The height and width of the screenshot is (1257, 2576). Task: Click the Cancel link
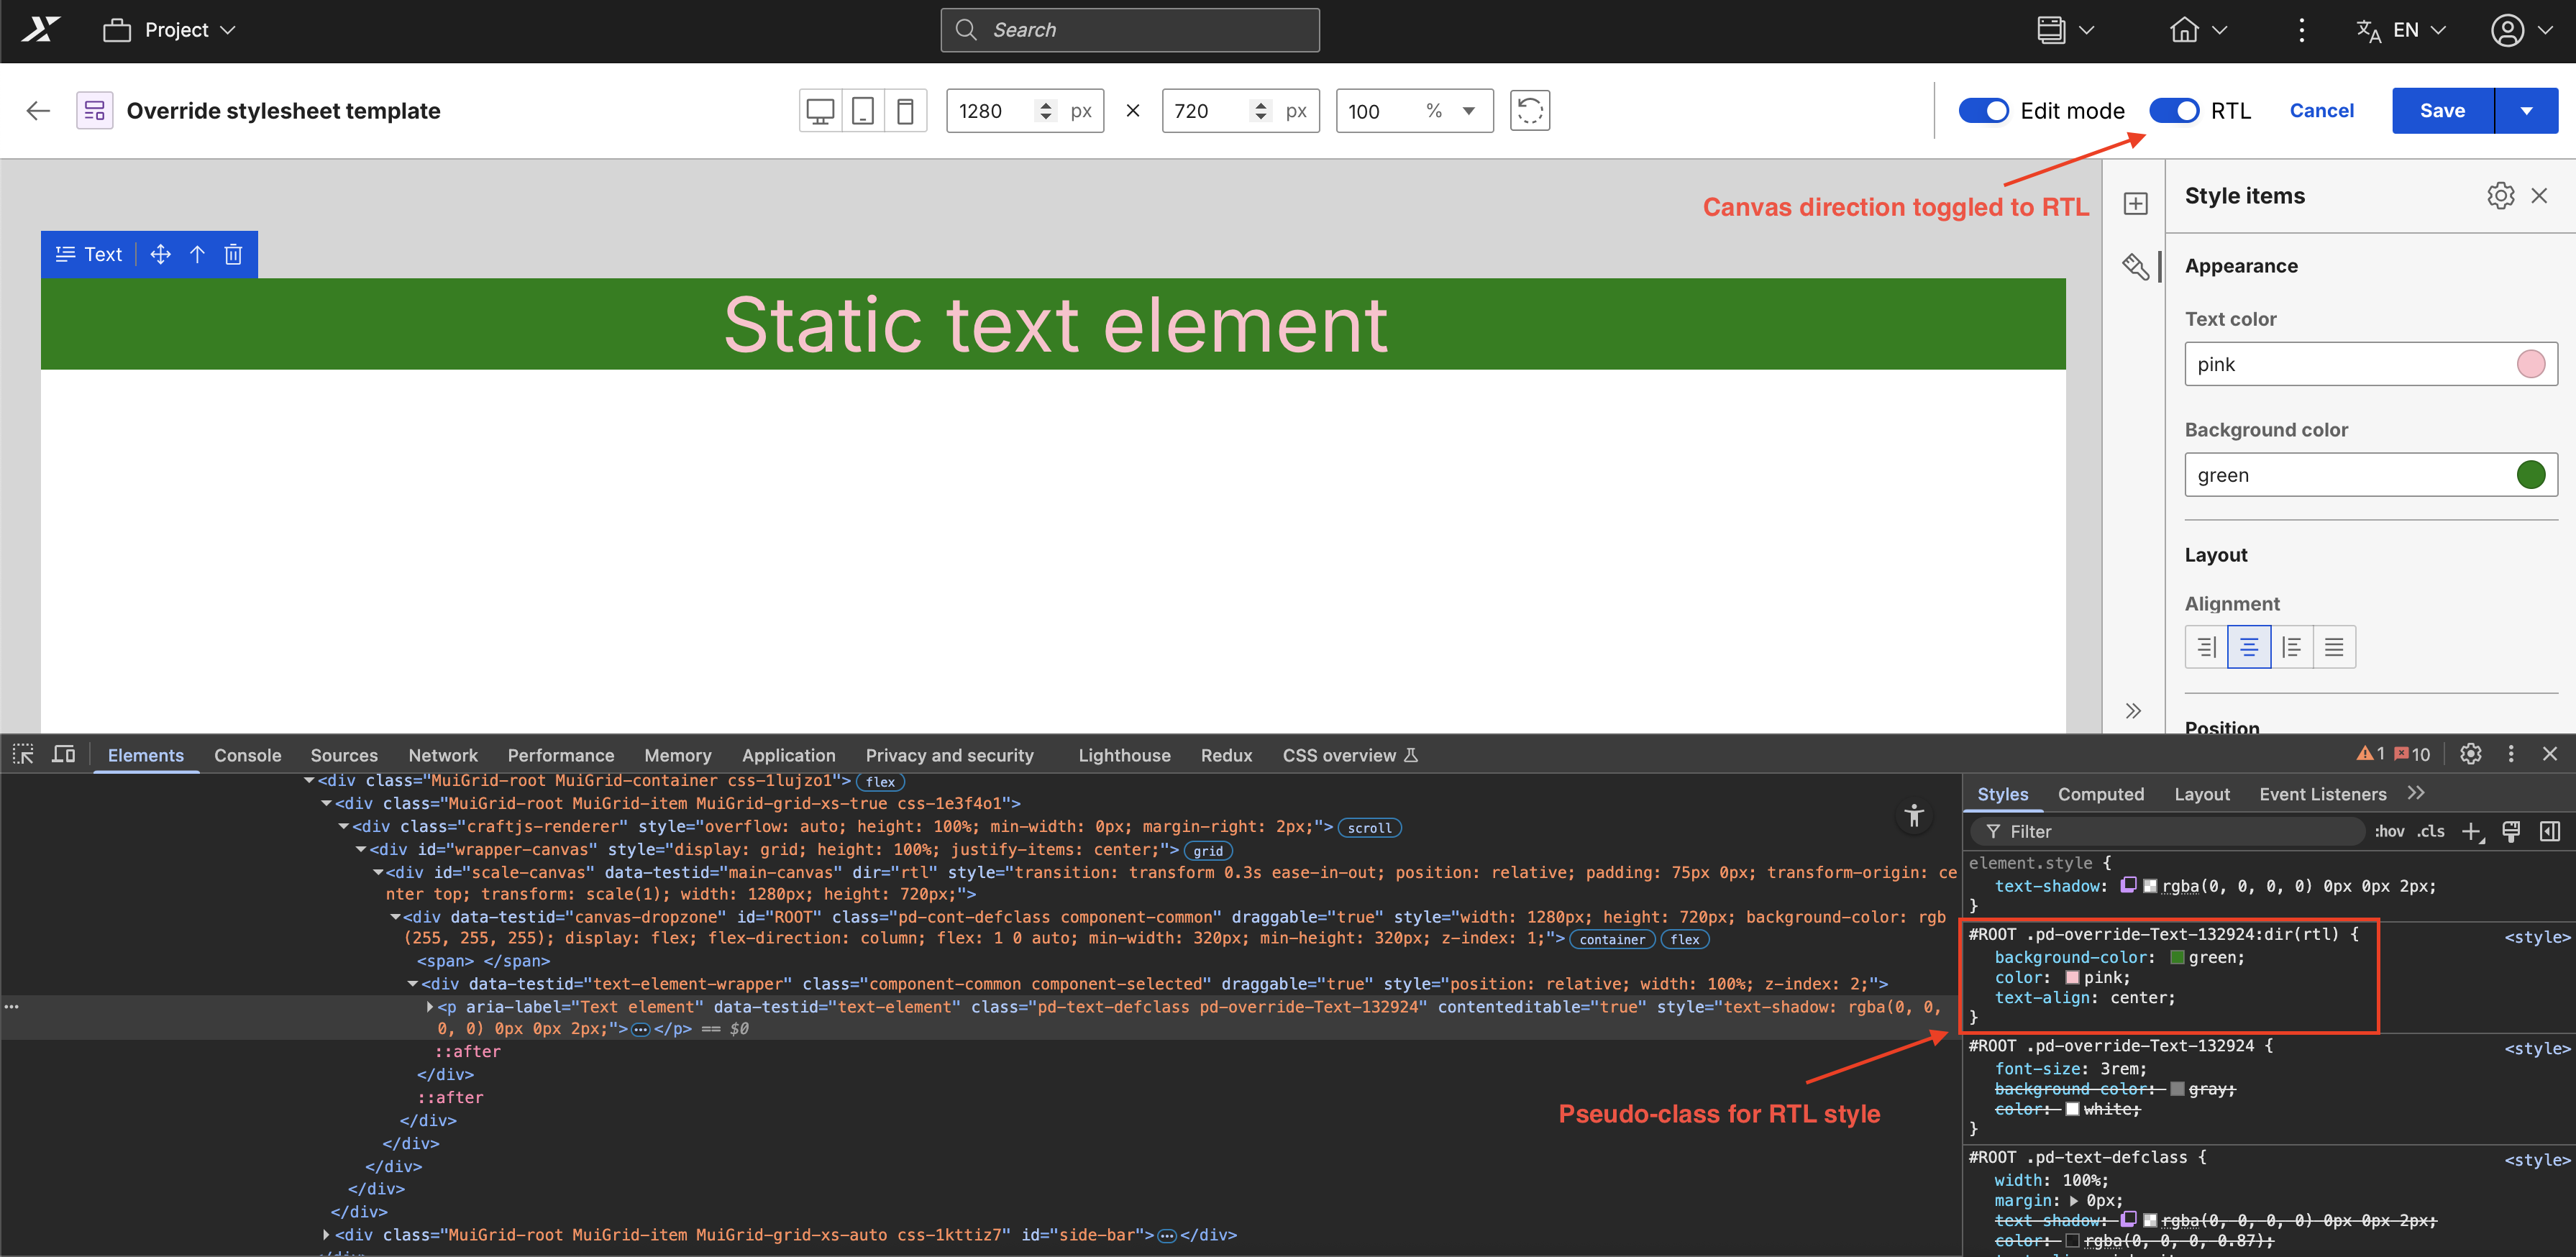pyautogui.click(x=2321, y=111)
